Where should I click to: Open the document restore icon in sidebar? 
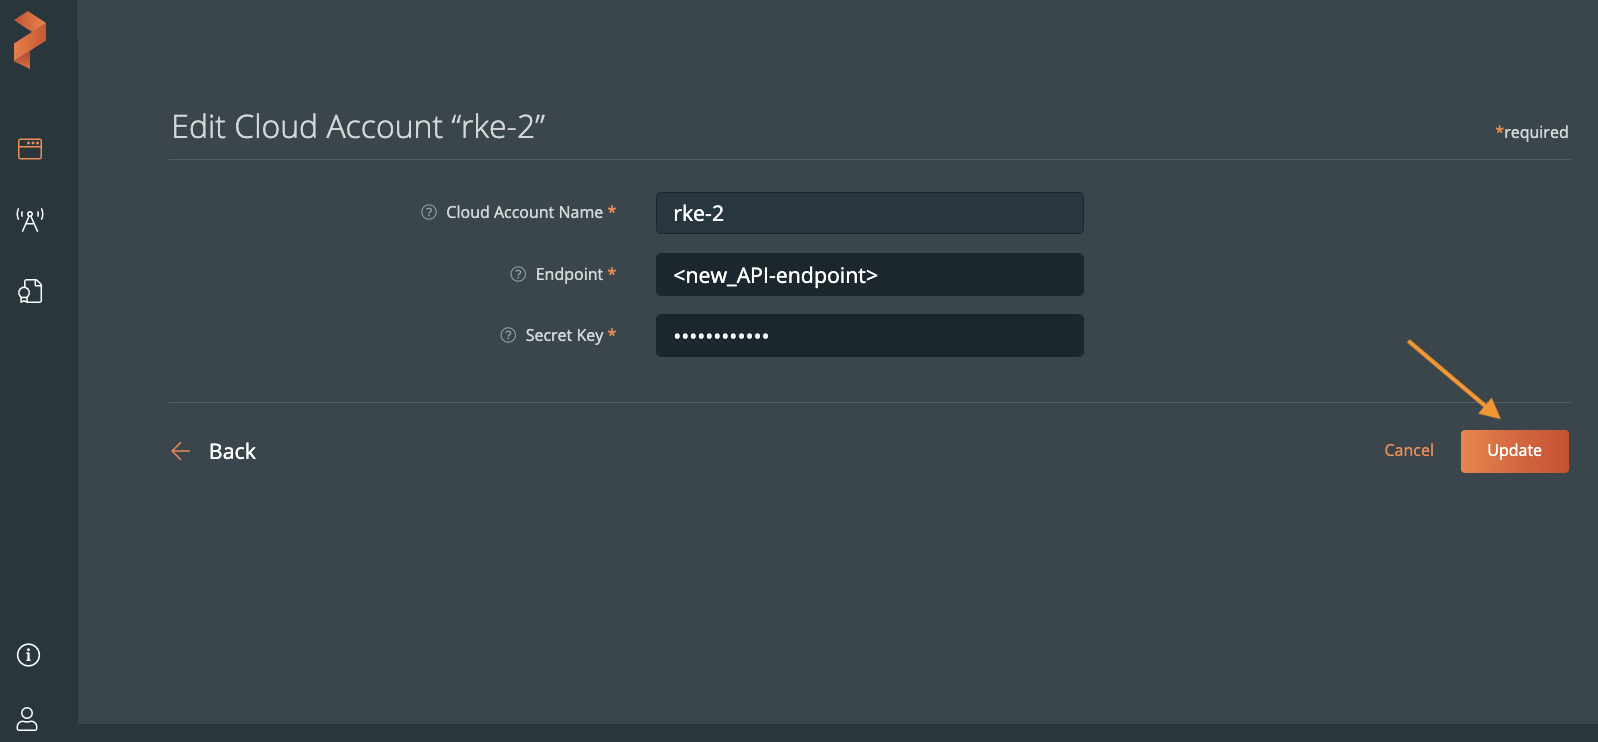pyautogui.click(x=30, y=291)
